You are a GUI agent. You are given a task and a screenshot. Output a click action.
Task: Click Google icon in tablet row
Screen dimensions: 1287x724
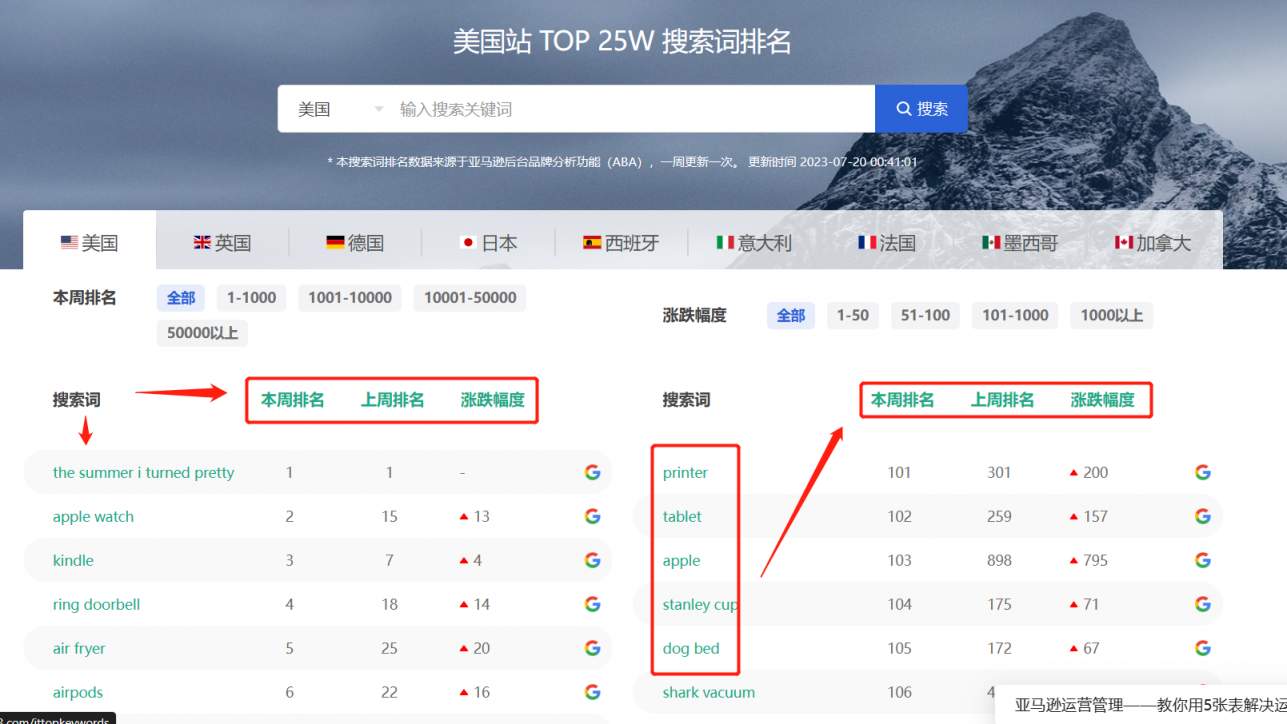click(1202, 516)
